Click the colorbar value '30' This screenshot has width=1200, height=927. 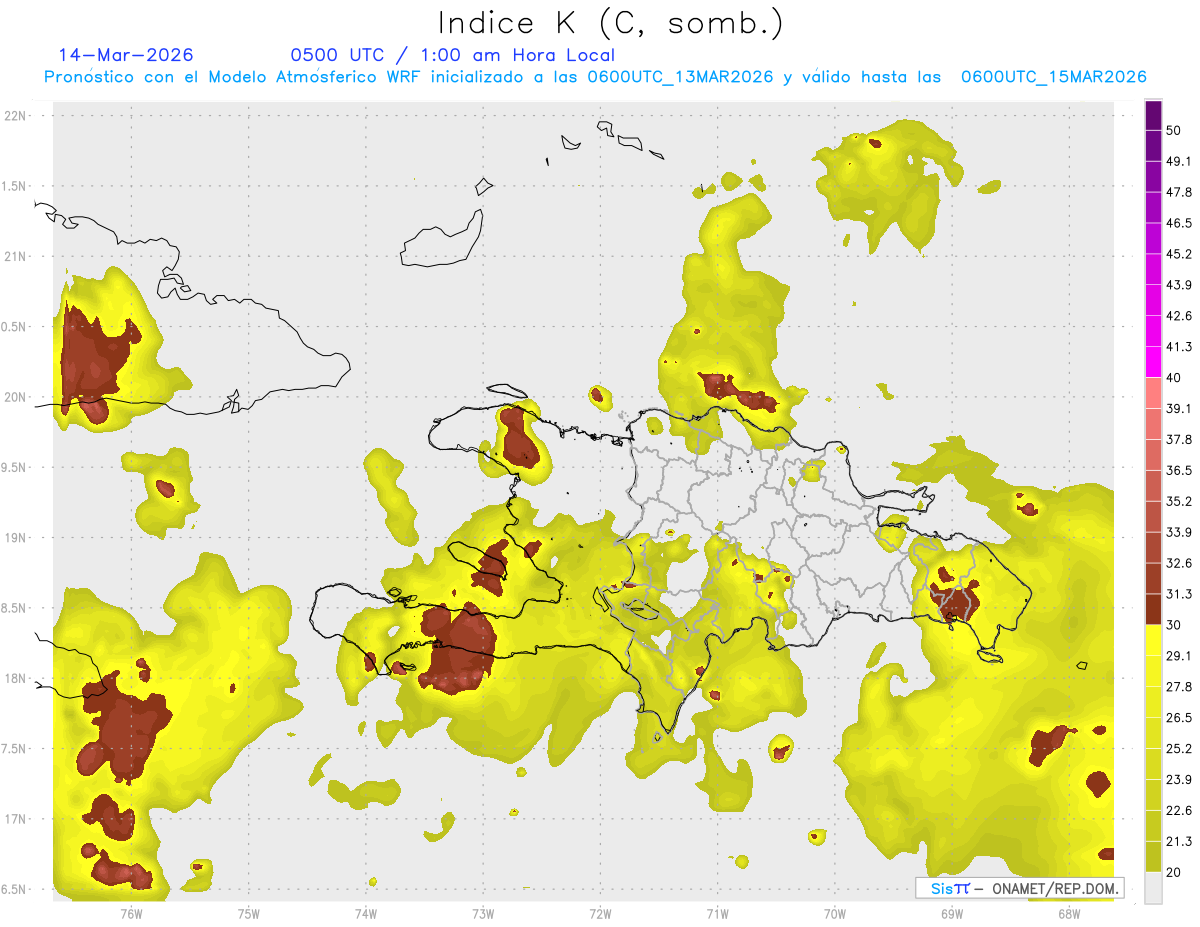(x=1174, y=625)
